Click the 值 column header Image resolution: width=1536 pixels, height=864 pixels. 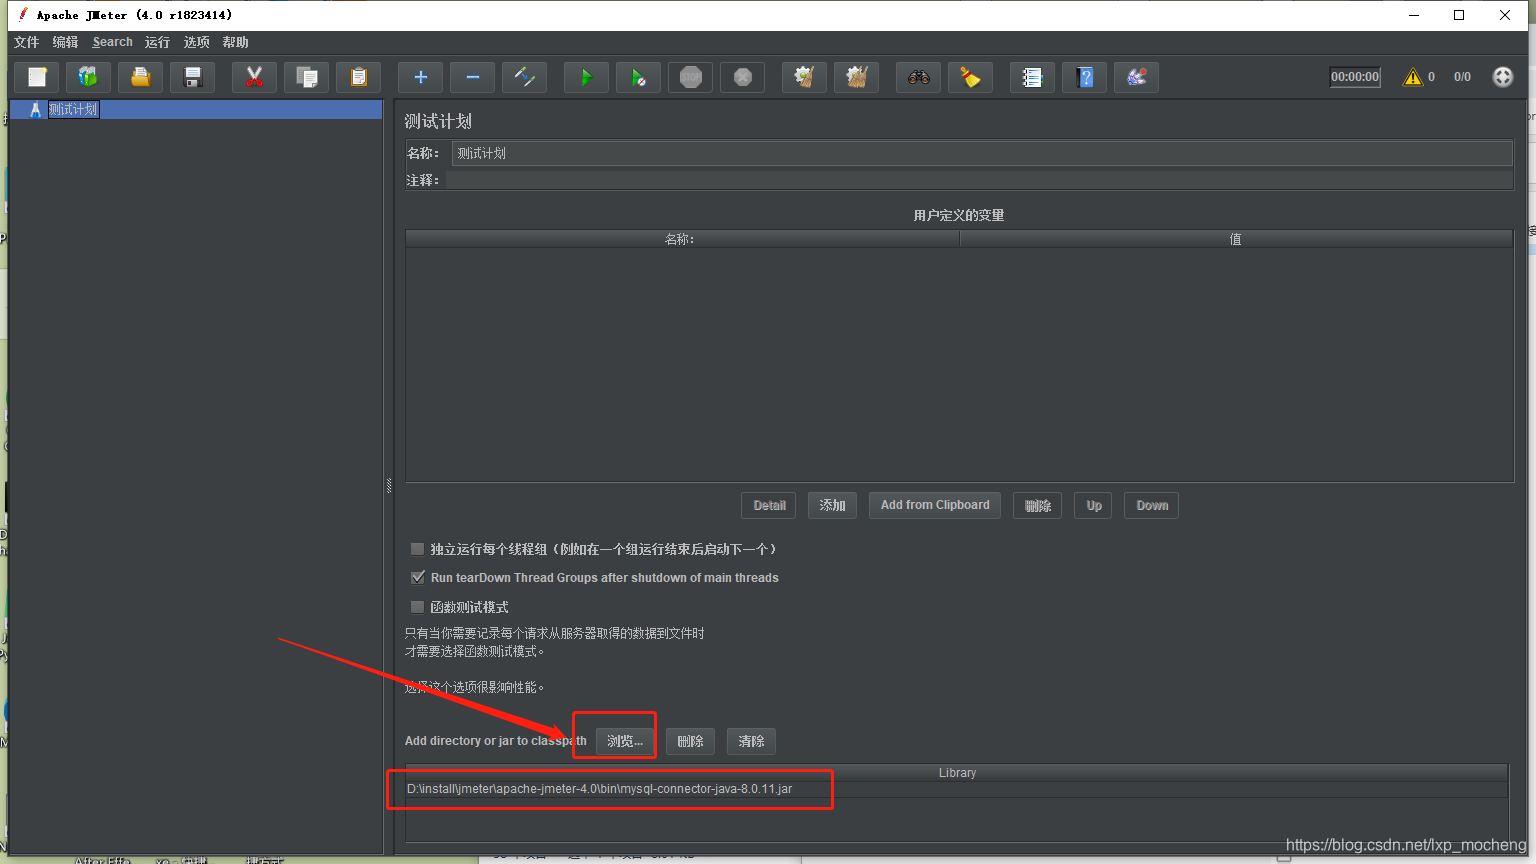click(1236, 239)
